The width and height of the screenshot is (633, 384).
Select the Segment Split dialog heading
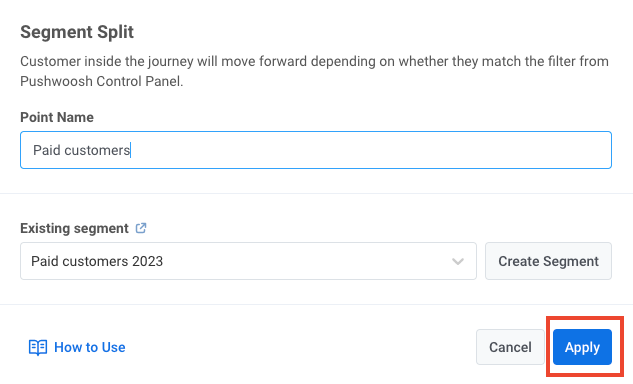77,32
